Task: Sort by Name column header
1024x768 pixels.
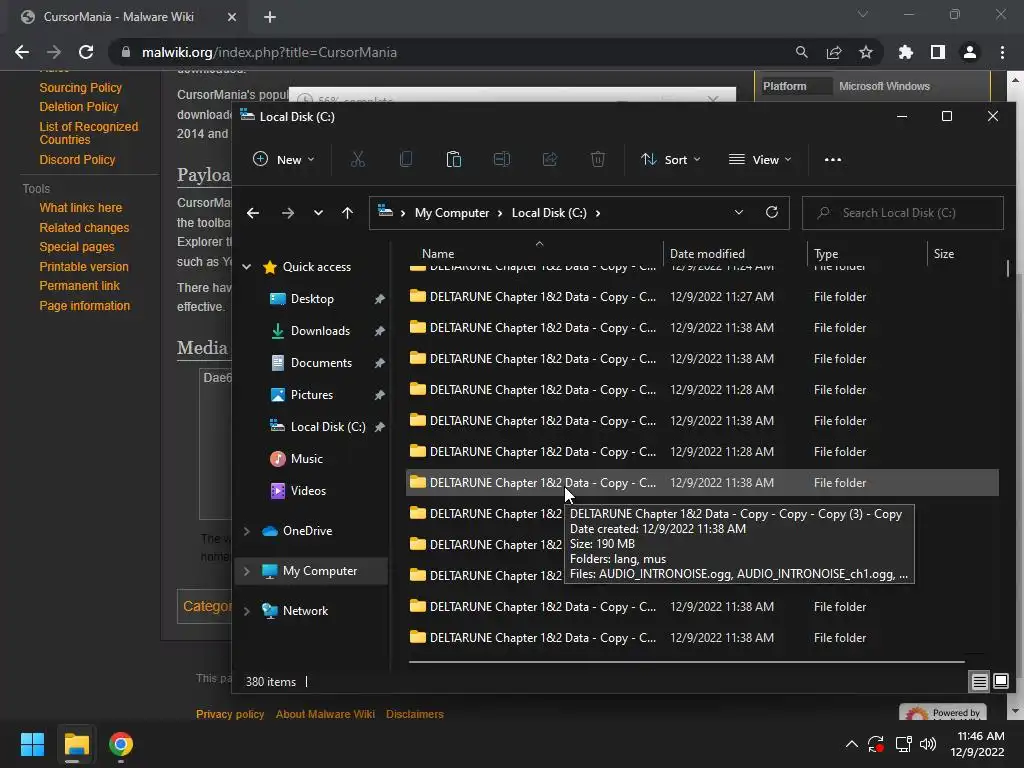Action: tap(438, 254)
